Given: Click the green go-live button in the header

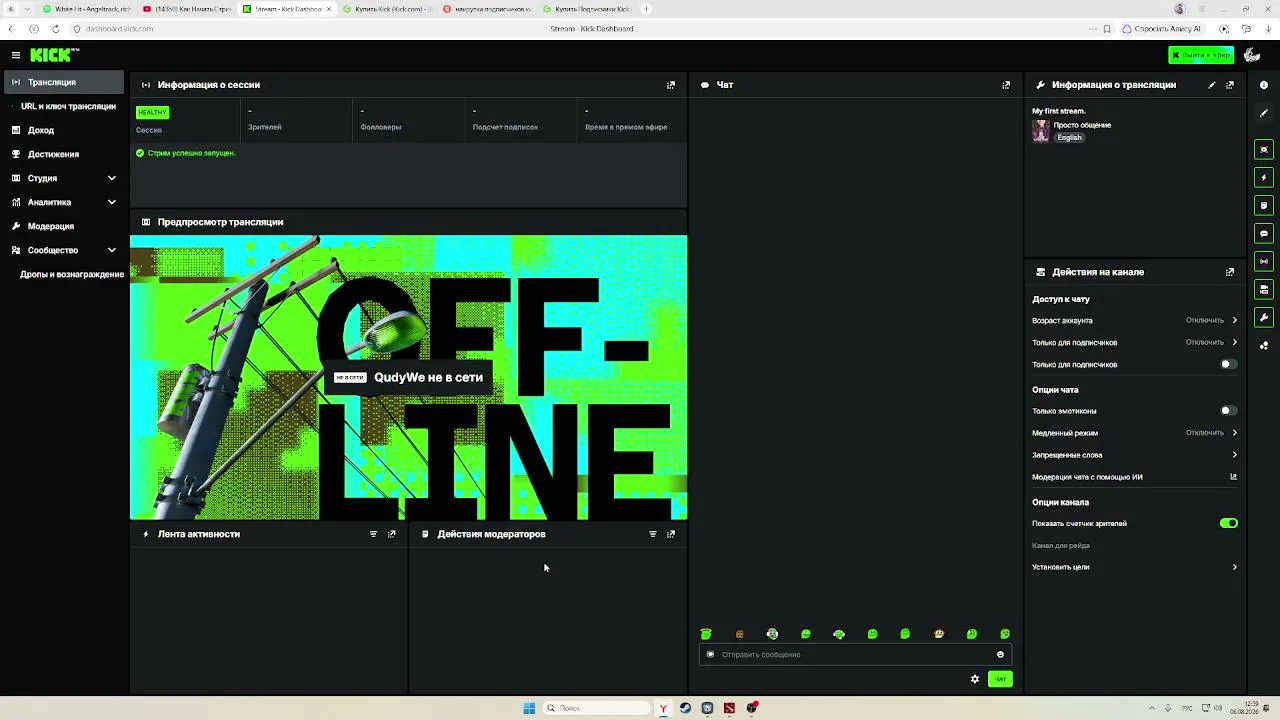Looking at the screenshot, I should click(1201, 55).
